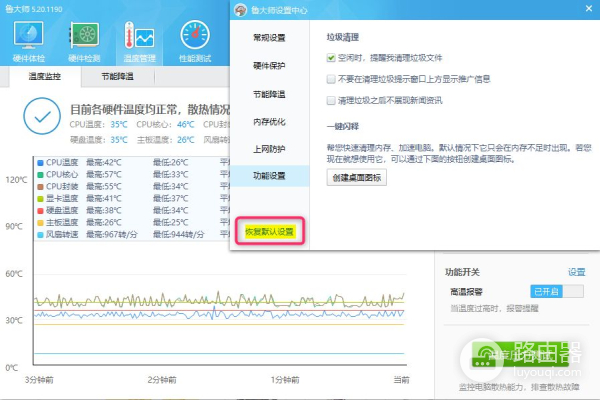Click orange 主板温度 legend swatch
Screen dimensions: 600x400
pyautogui.click(x=40, y=223)
